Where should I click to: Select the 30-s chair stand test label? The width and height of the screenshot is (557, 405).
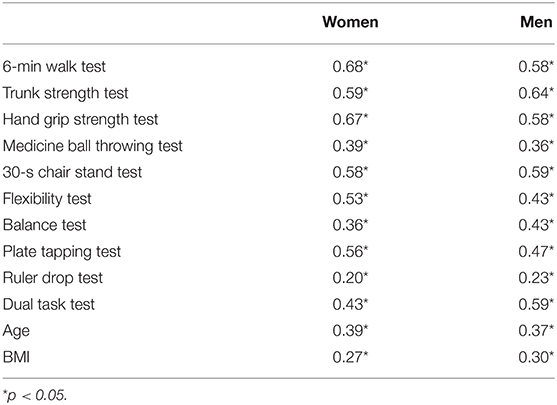(72, 172)
